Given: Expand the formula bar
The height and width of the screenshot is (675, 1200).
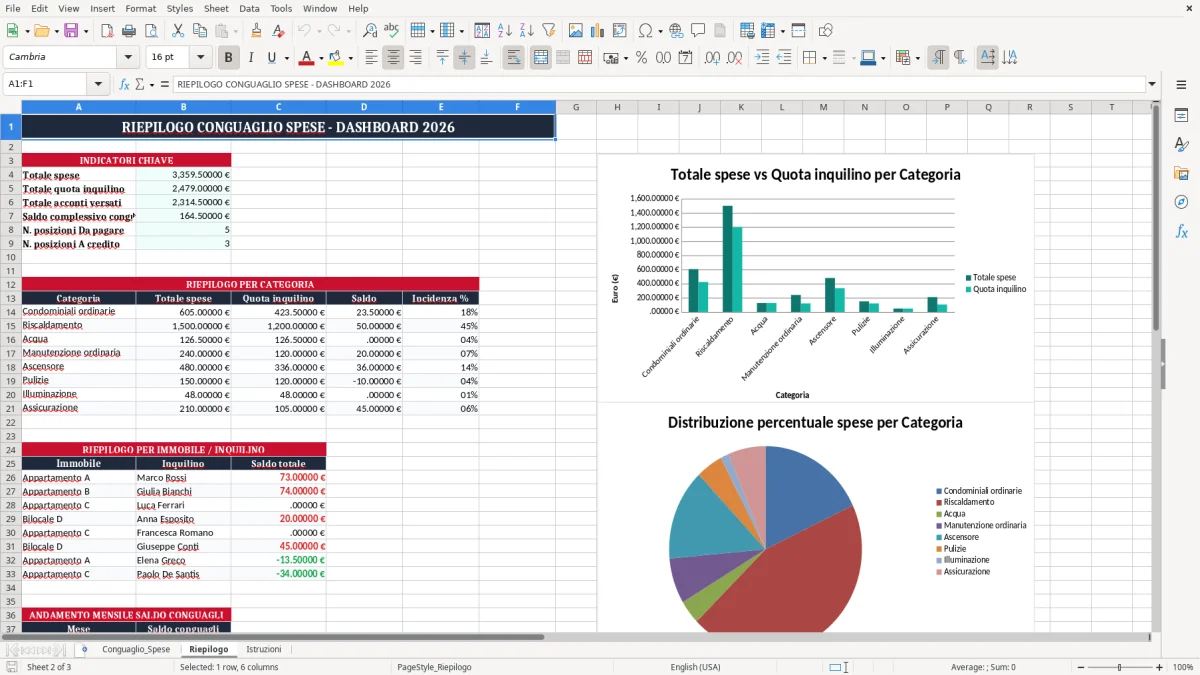Looking at the screenshot, I should (x=1152, y=84).
